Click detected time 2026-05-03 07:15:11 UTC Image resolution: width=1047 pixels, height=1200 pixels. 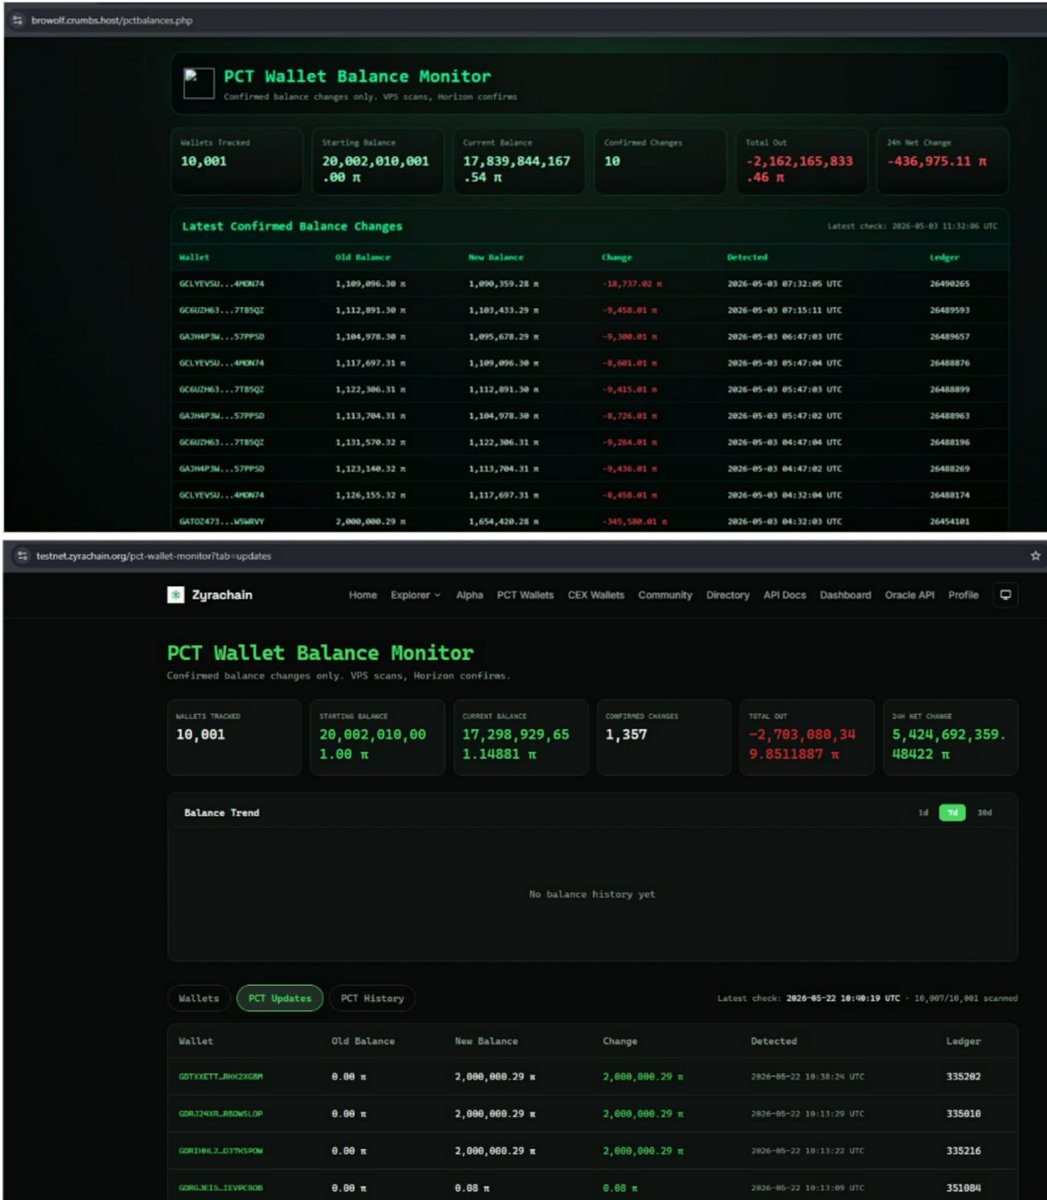pyautogui.click(x=784, y=310)
